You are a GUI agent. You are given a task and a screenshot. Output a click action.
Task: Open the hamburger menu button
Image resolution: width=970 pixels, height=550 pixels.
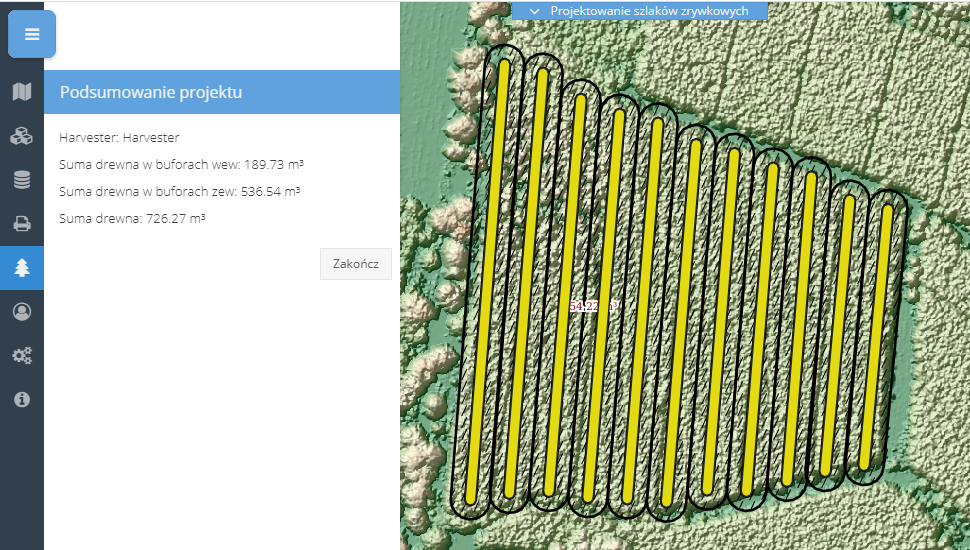pyautogui.click(x=32, y=35)
